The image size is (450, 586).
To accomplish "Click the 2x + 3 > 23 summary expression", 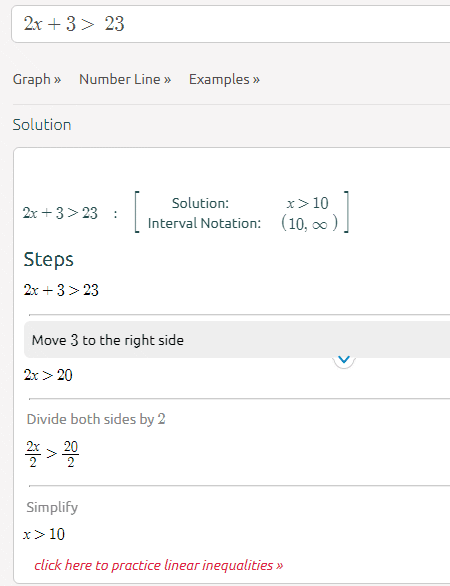I will pyautogui.click(x=60, y=213).
